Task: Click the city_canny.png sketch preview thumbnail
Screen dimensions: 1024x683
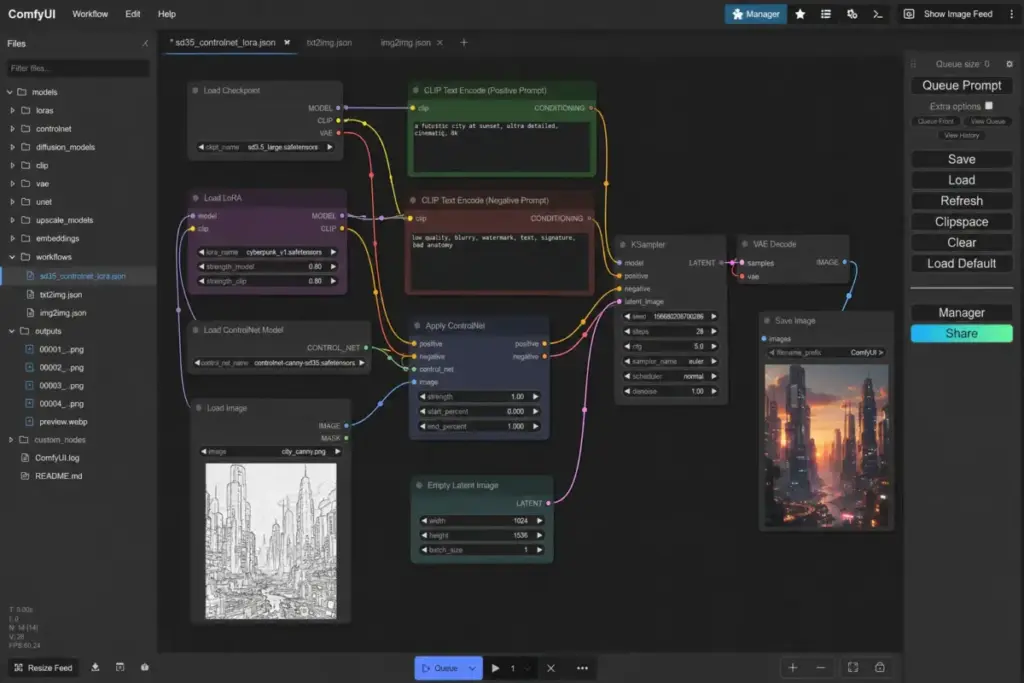Action: pyautogui.click(x=271, y=541)
